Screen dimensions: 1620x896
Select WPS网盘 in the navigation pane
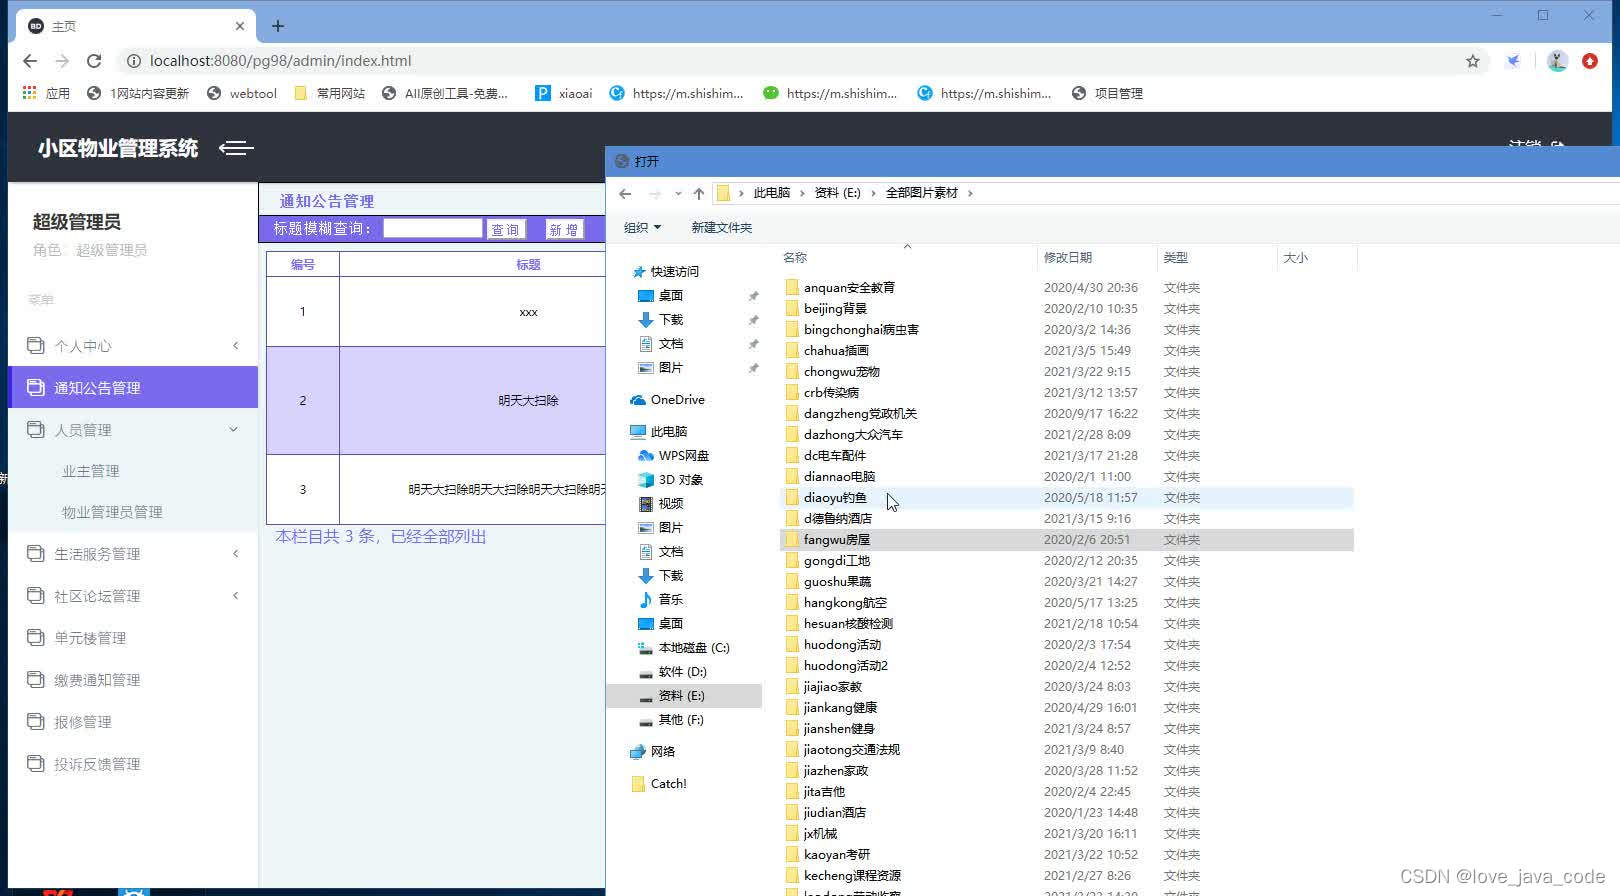(674, 456)
